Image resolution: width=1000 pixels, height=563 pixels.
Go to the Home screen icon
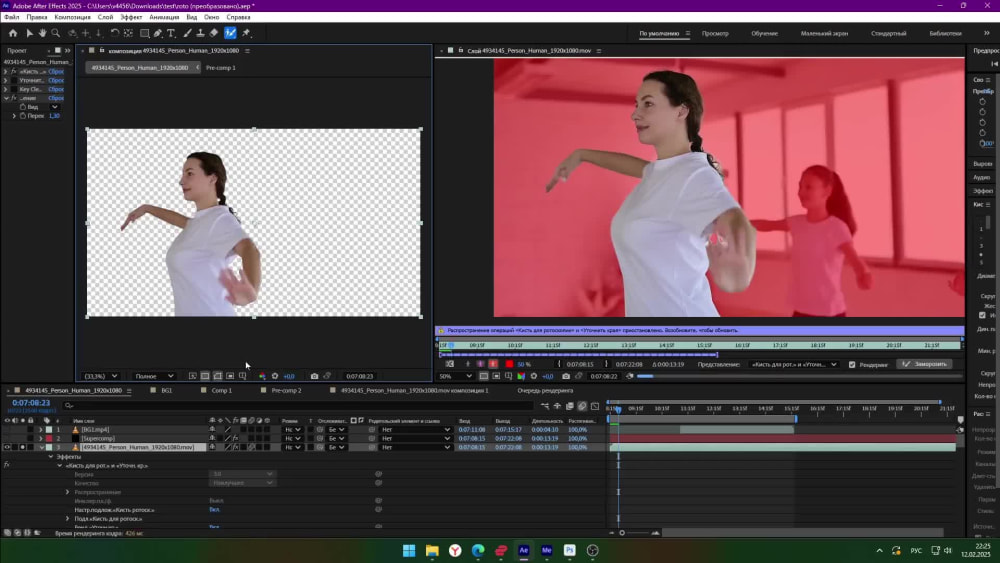point(13,33)
